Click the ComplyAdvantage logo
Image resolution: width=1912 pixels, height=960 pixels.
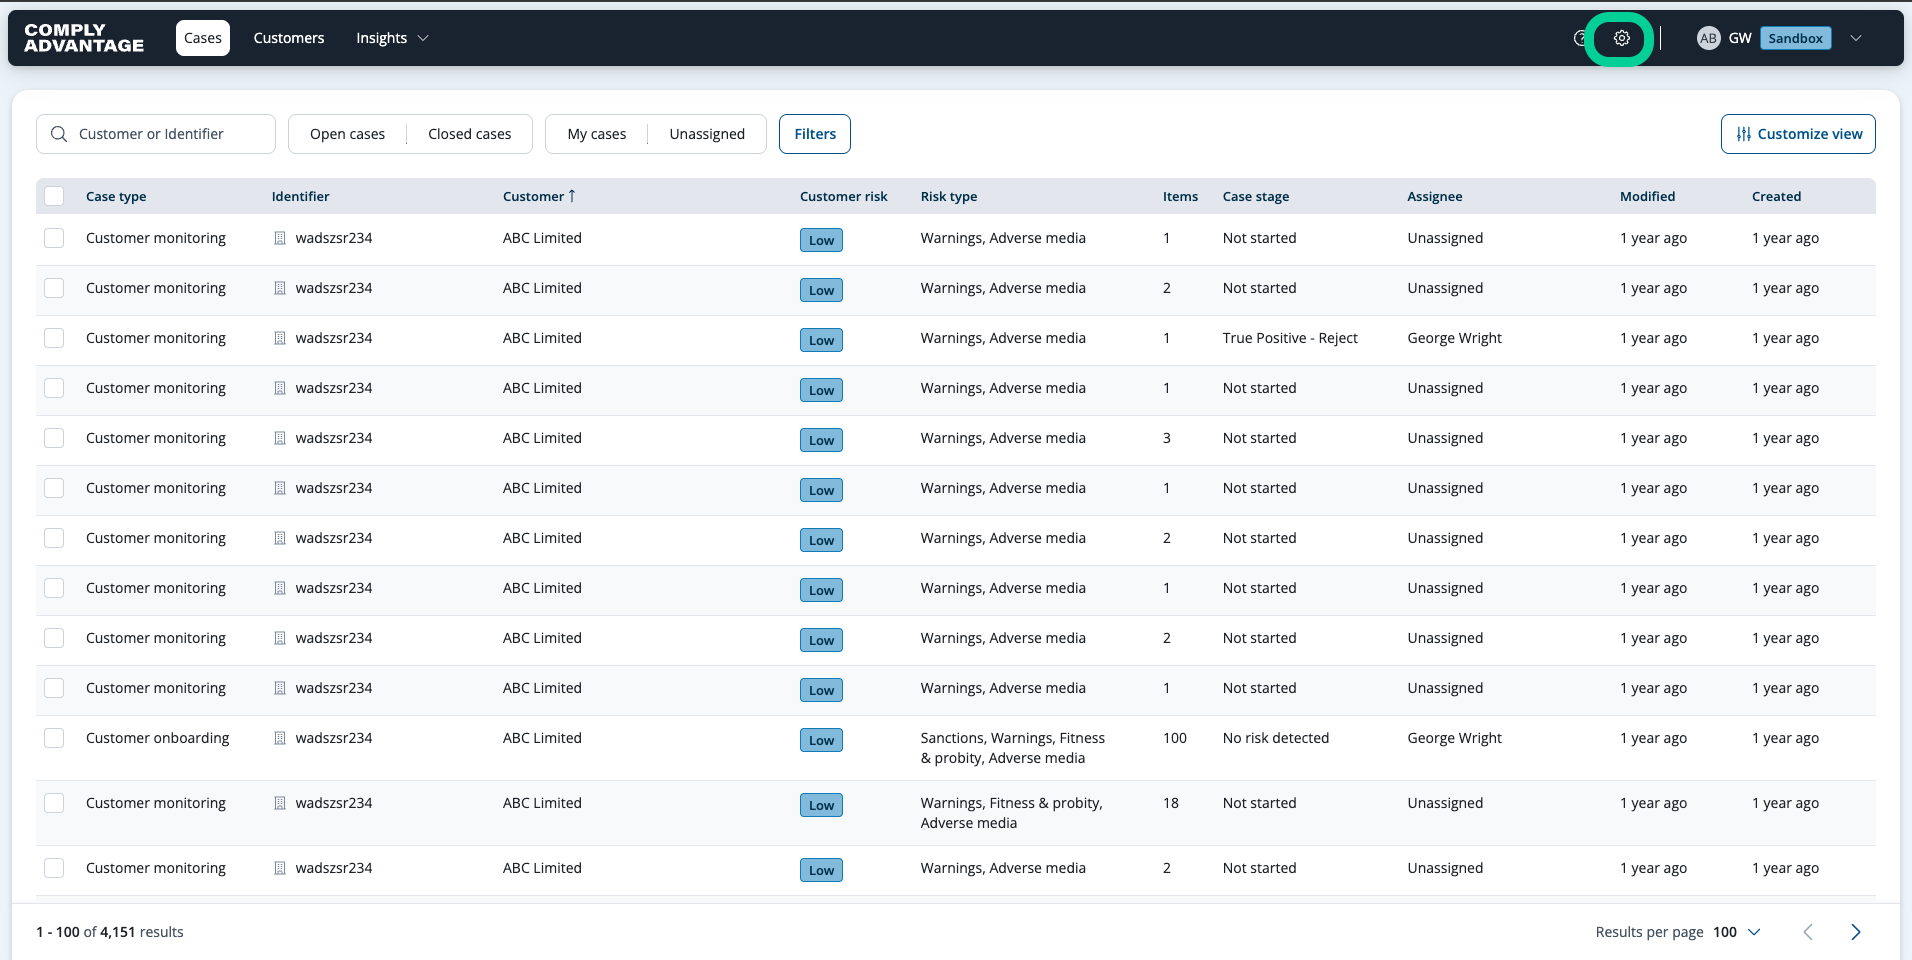pyautogui.click(x=84, y=38)
